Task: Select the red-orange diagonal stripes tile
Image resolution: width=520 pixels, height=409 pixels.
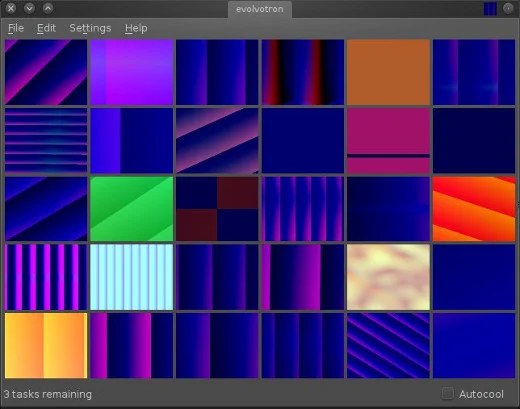Action: pos(474,209)
